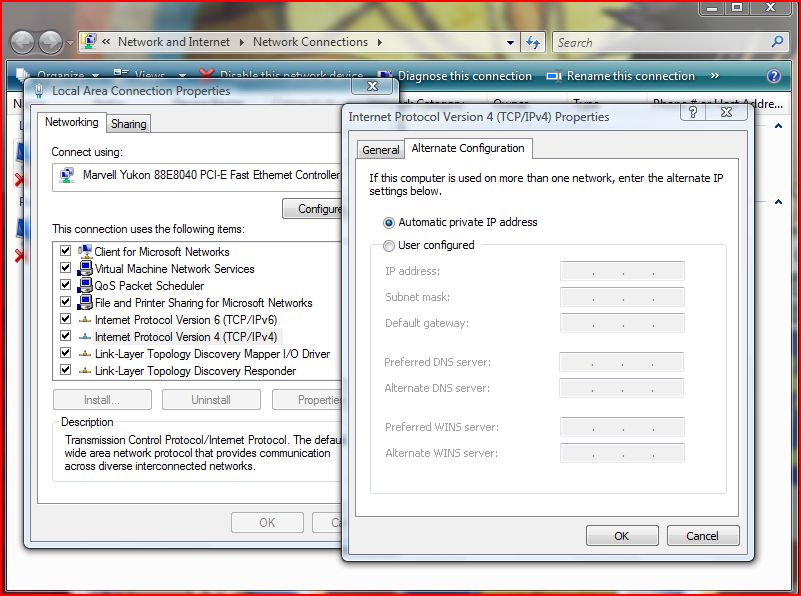Show more toolbar commands chevron
Image resolution: width=801 pixels, height=596 pixels.
(715, 76)
